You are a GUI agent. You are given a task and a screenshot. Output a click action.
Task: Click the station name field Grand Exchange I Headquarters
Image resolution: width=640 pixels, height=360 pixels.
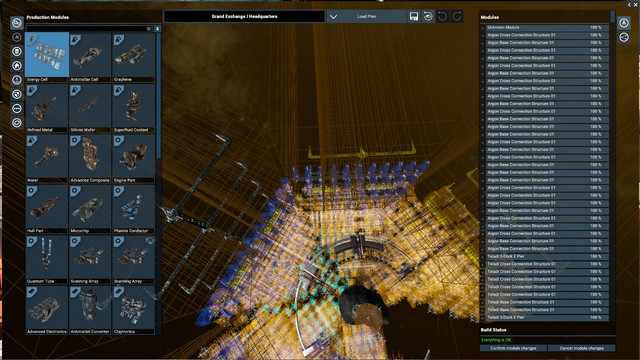click(244, 16)
